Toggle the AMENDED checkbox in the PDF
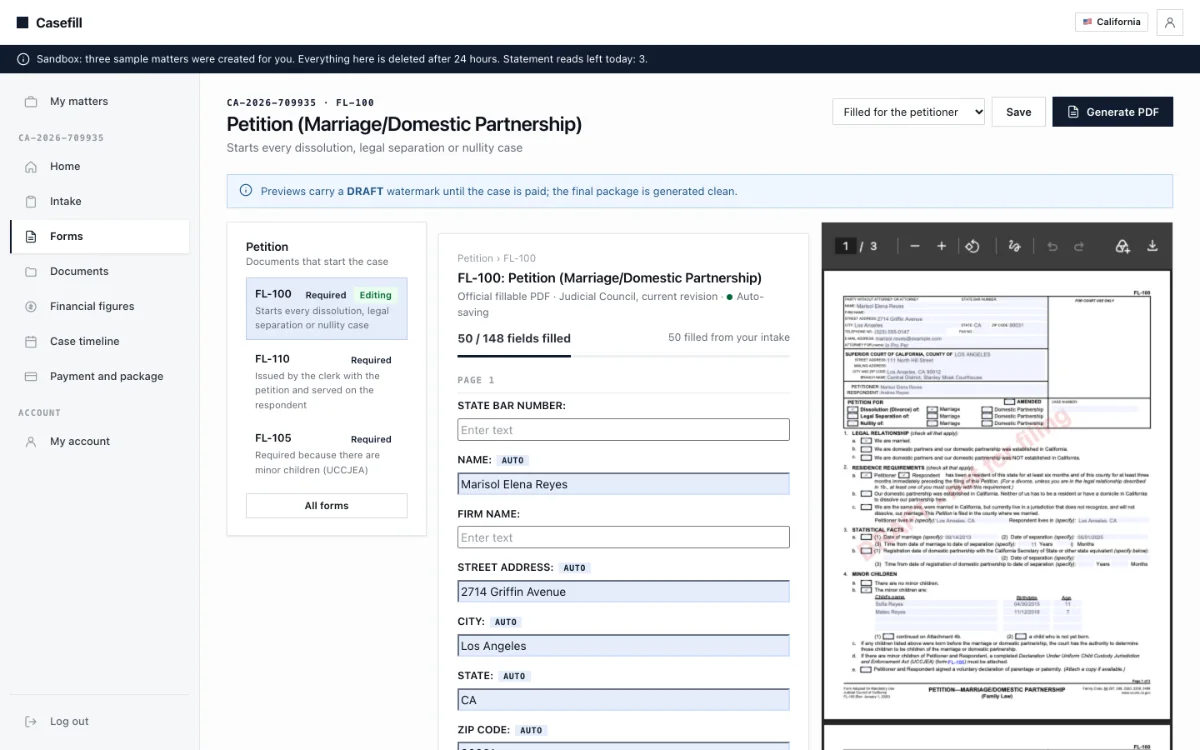Viewport: 1200px width, 750px height. [1010, 401]
